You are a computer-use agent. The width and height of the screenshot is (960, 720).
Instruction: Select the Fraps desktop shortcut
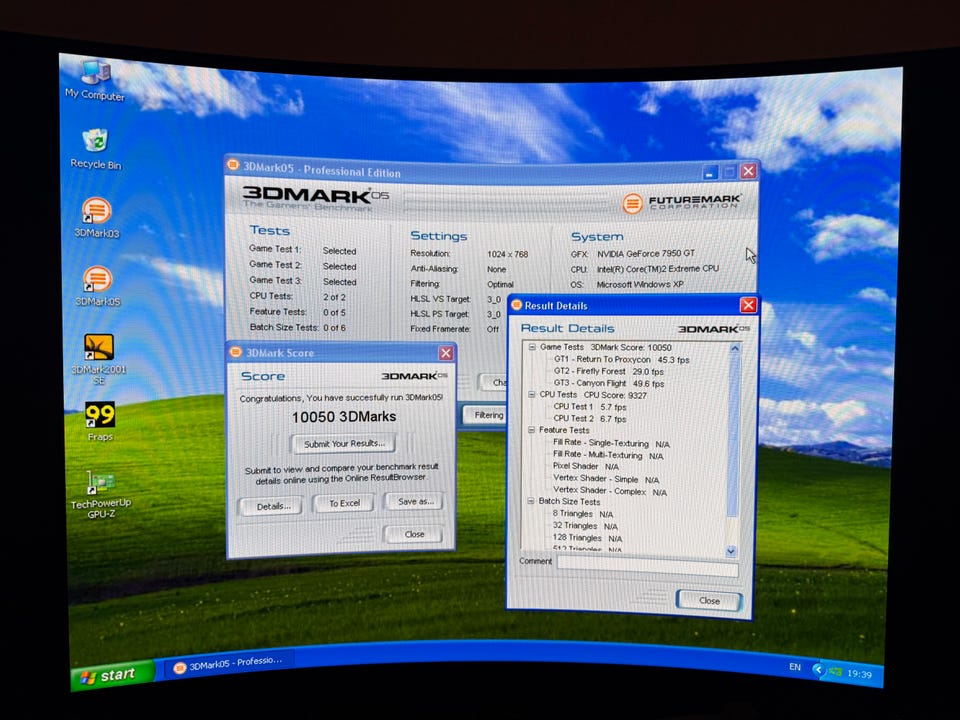coord(100,422)
